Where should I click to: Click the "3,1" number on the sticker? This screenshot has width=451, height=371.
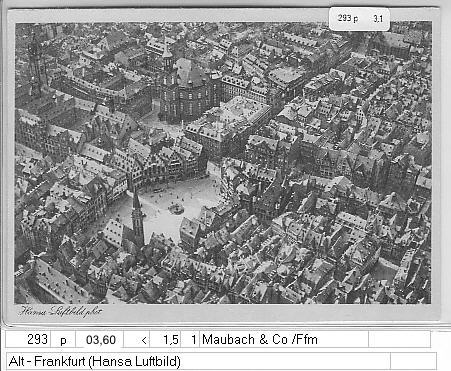coord(378,19)
